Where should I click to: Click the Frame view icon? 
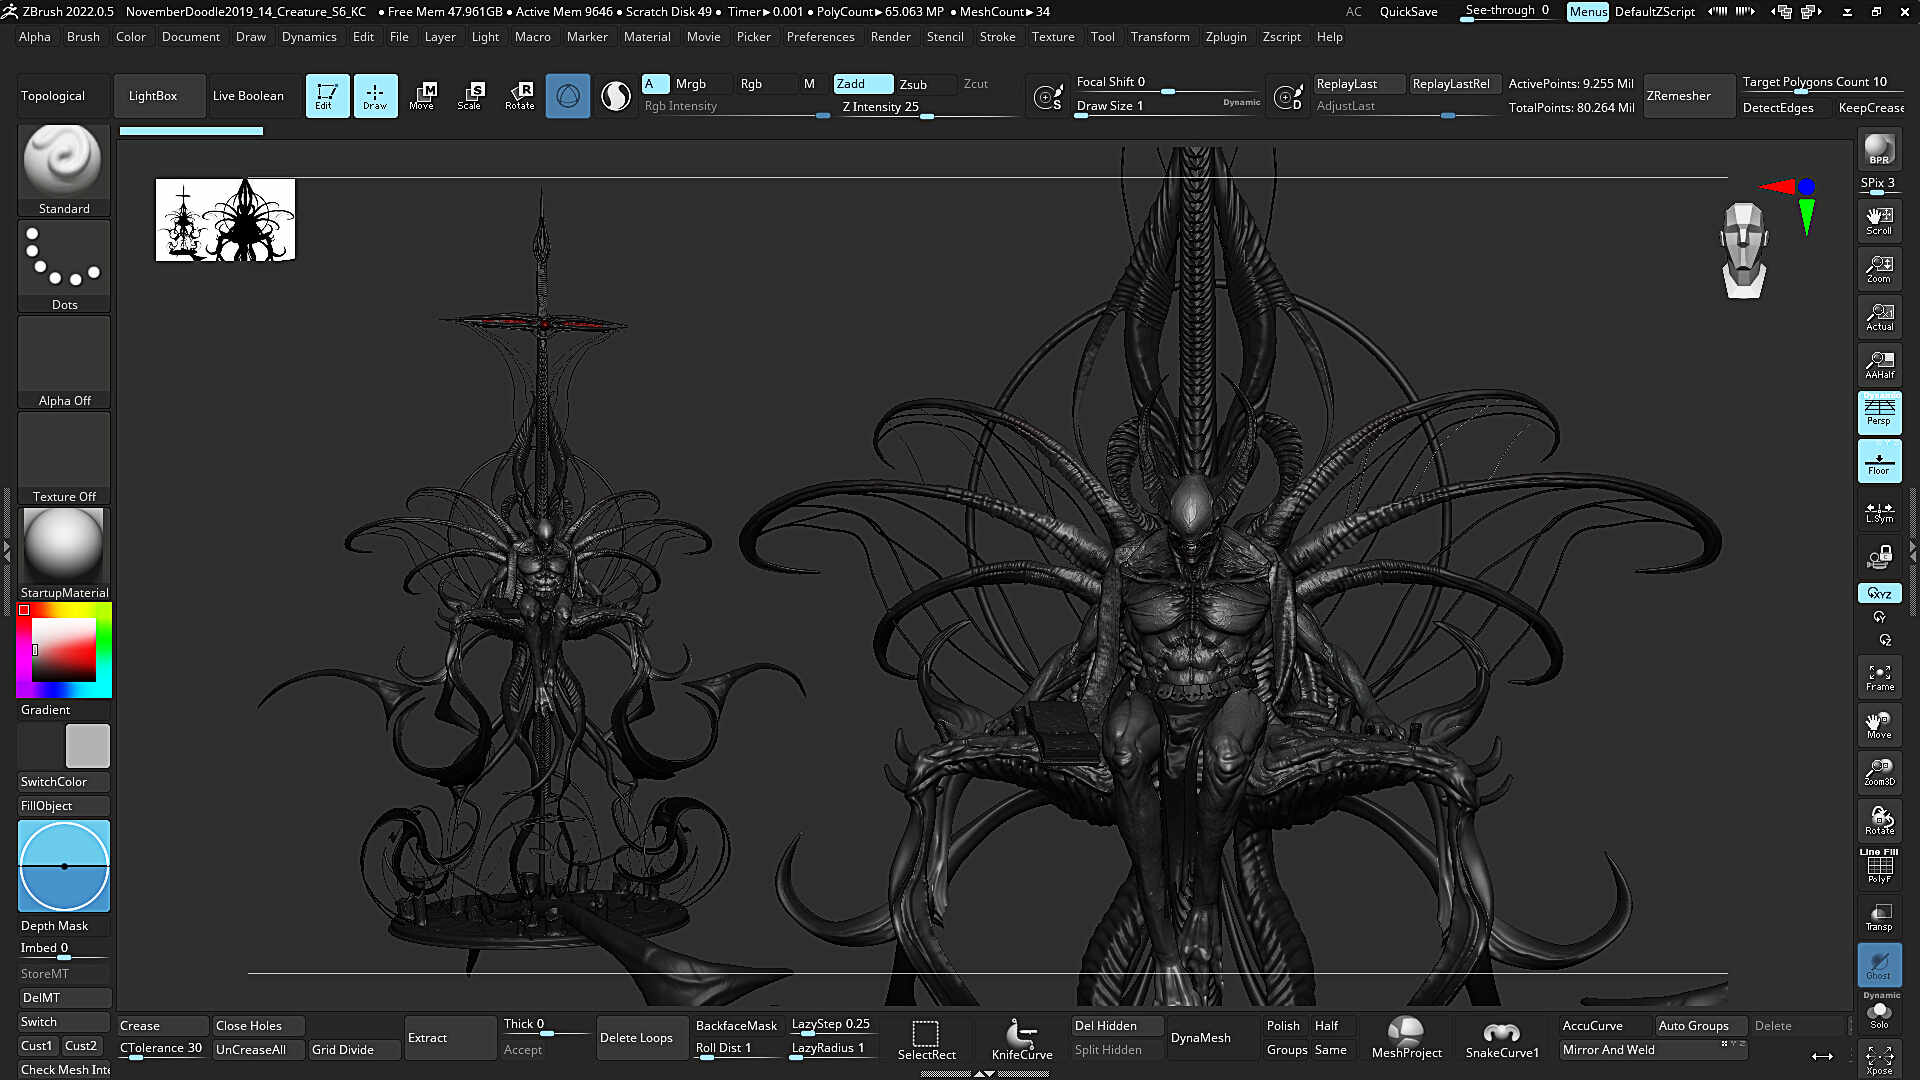[1880, 677]
